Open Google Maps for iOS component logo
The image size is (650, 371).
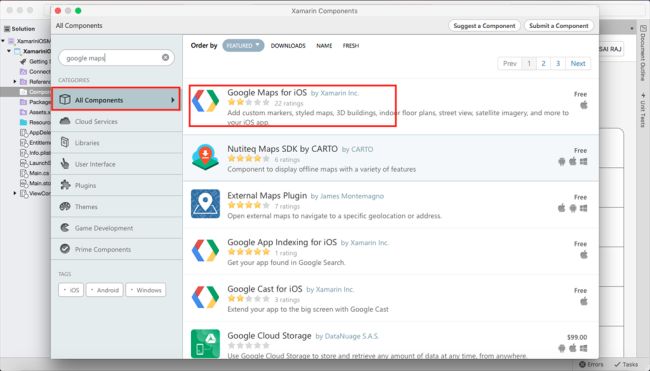tap(205, 101)
